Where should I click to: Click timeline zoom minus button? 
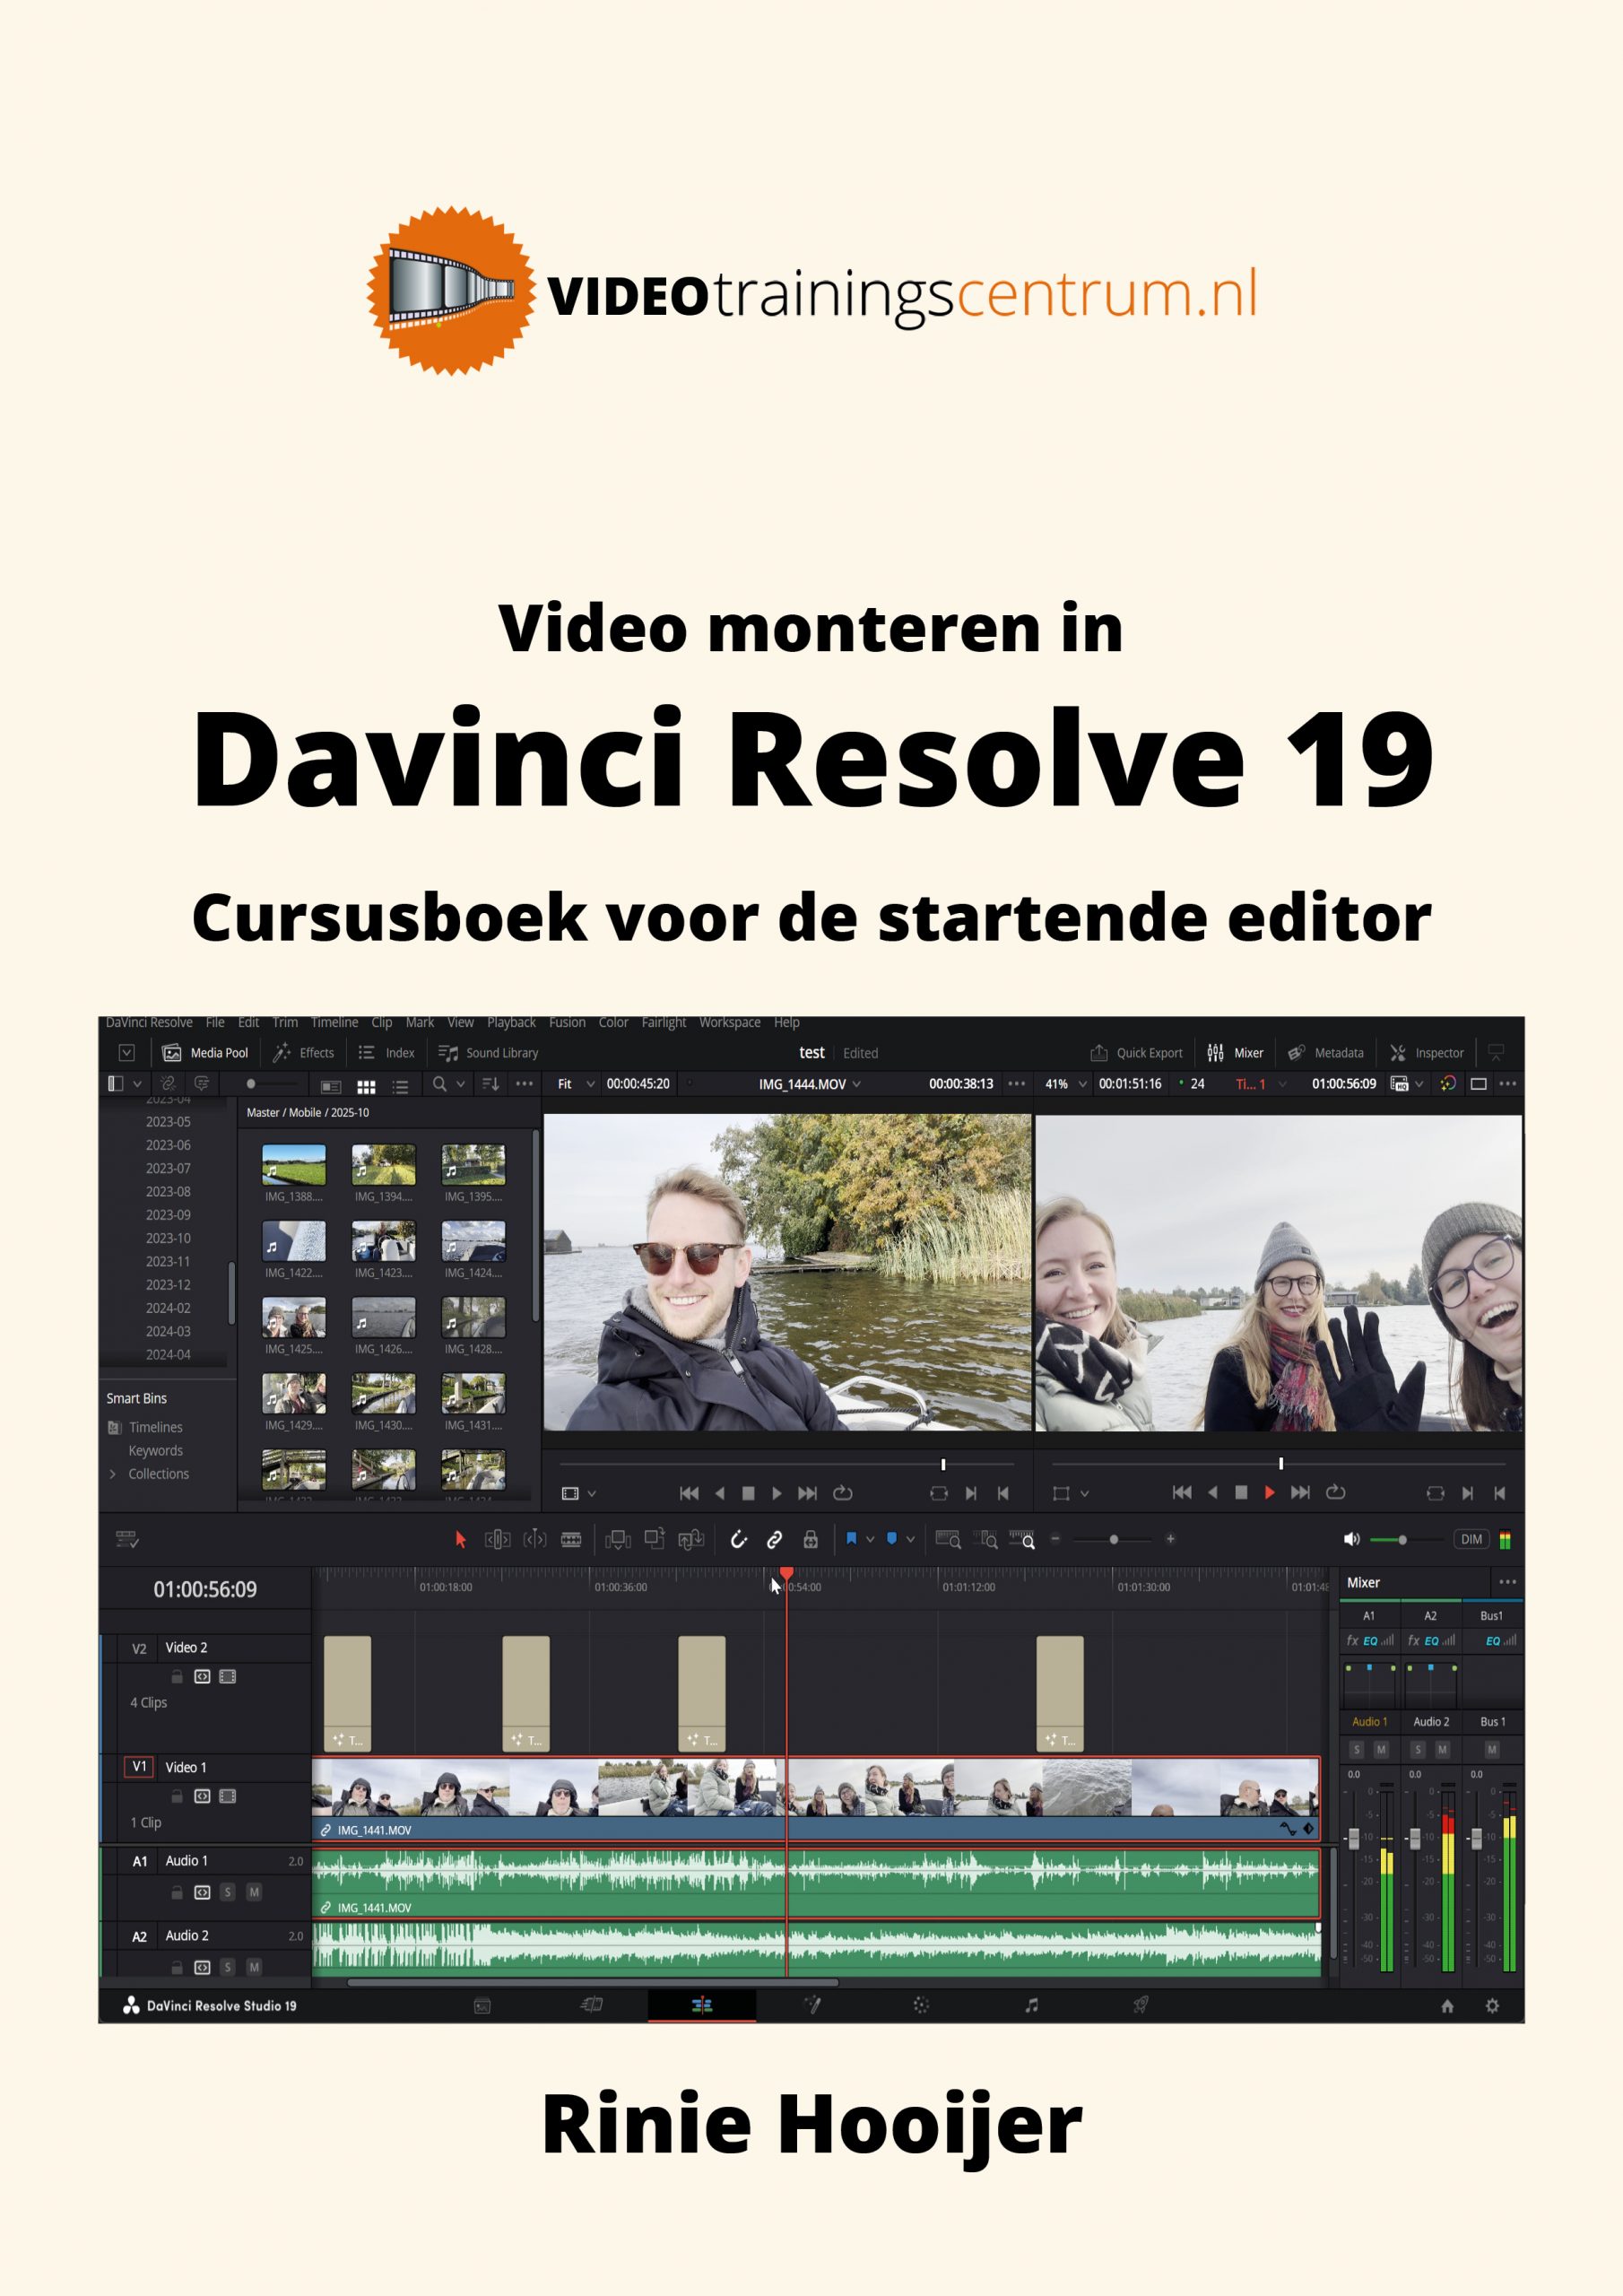point(1055,1539)
